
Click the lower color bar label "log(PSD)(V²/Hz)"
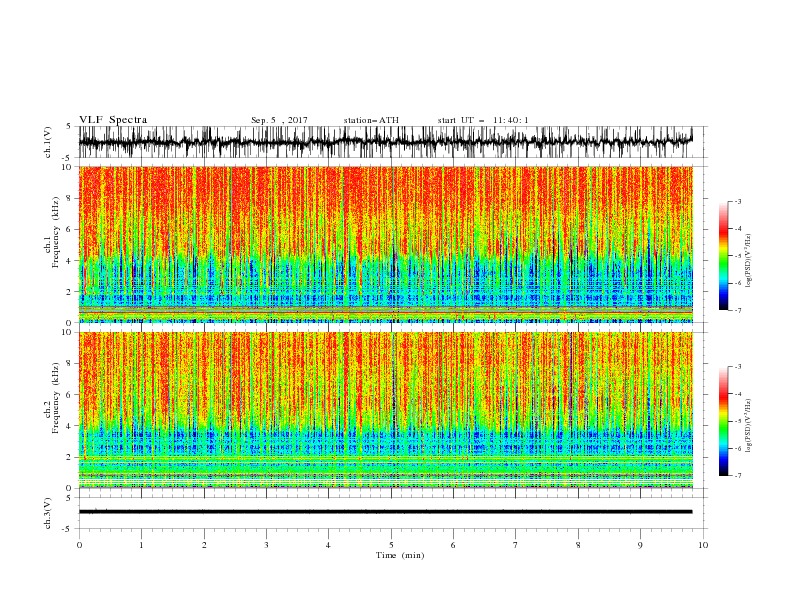[749, 426]
